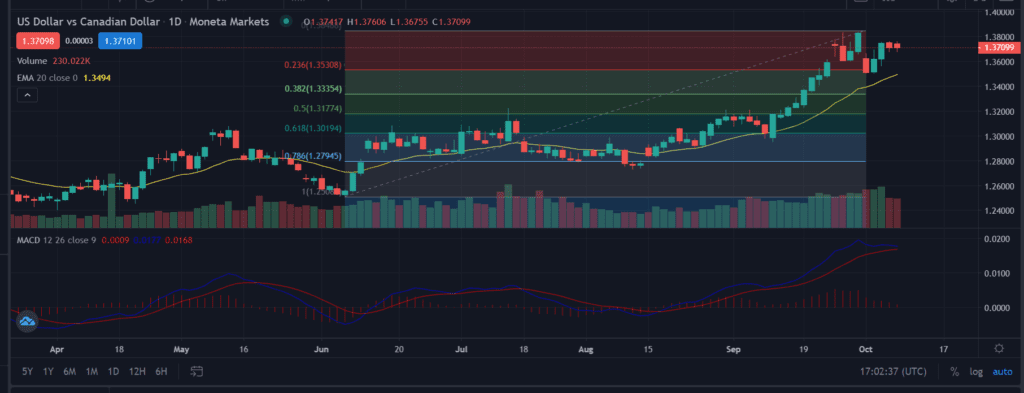Click the spread value 0.00003
The image size is (1024, 393).
click(79, 41)
